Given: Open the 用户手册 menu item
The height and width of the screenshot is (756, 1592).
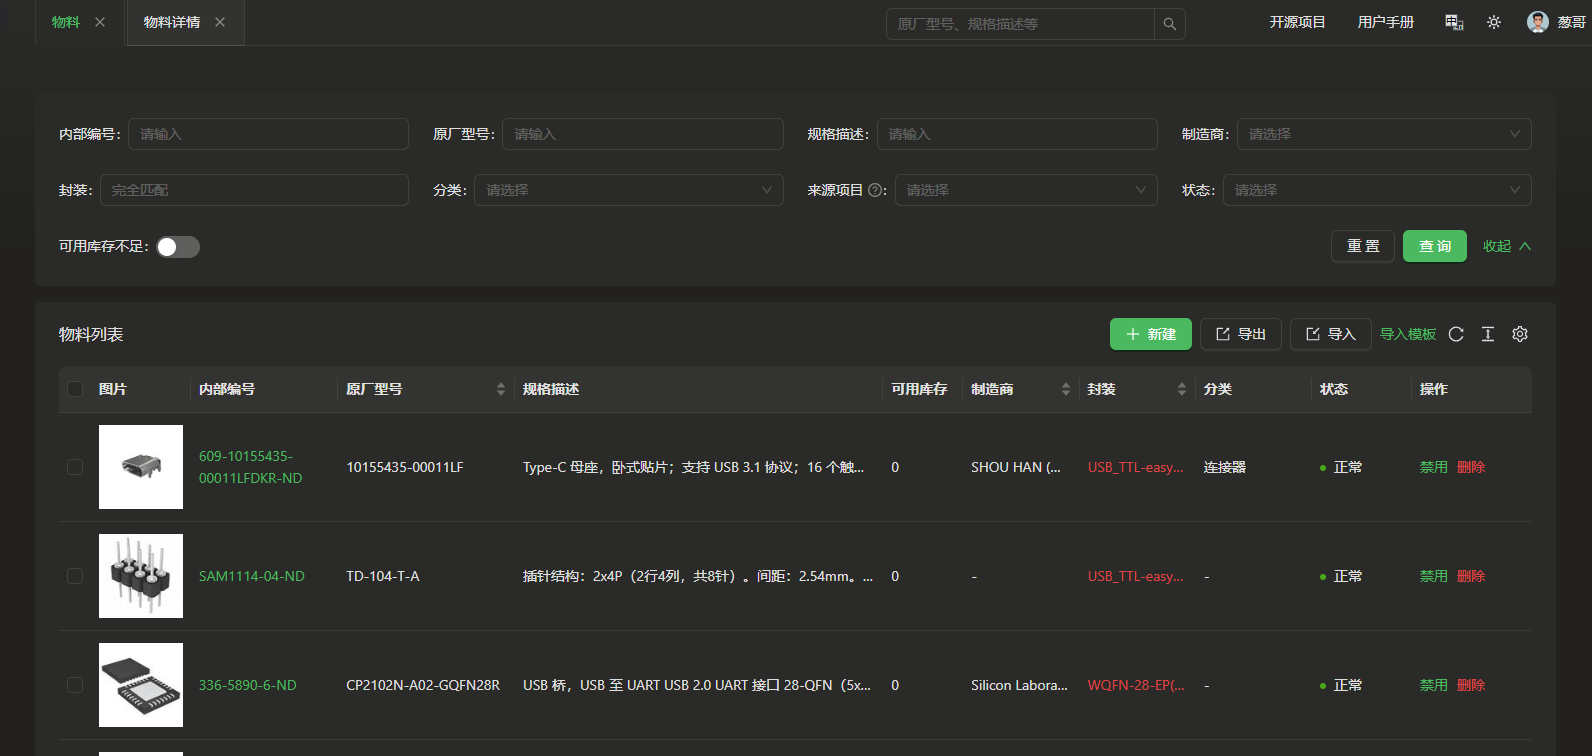Looking at the screenshot, I should click(x=1385, y=22).
